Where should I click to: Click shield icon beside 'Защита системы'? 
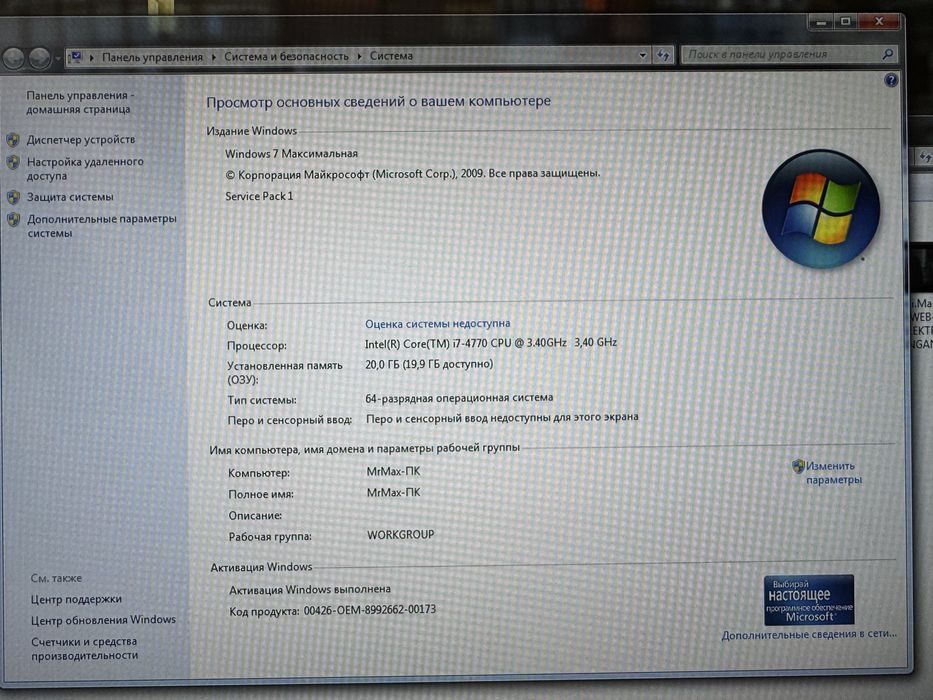(13, 197)
